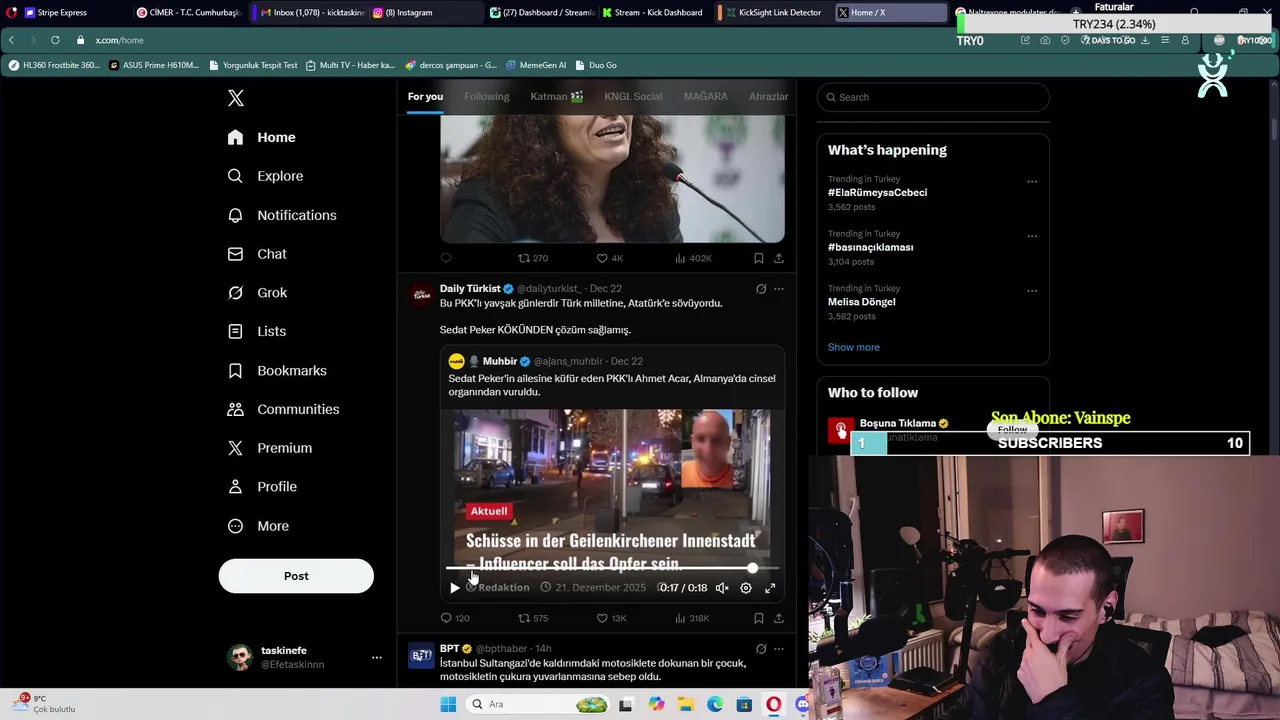This screenshot has width=1280, height=720.
Task: Open the Melisa Döngel trend
Action: (862, 302)
